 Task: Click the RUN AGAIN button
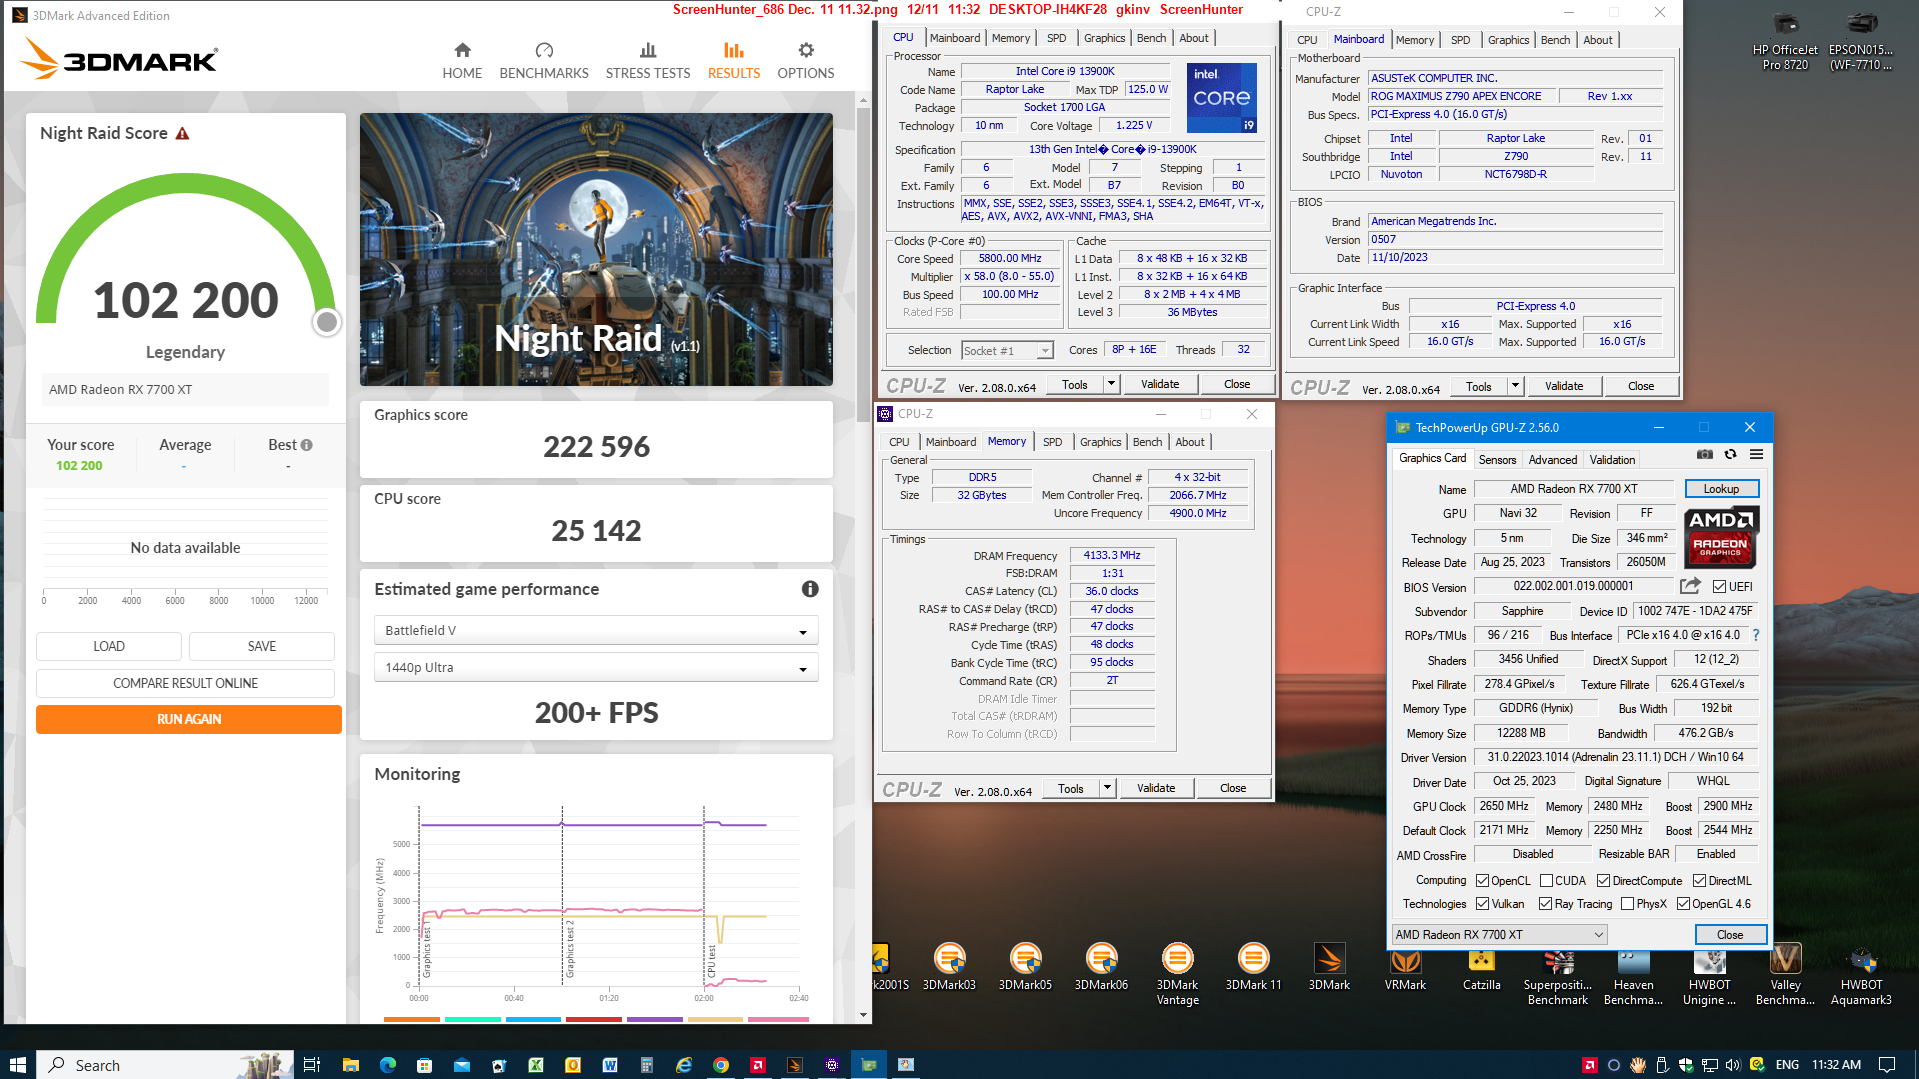tap(189, 719)
